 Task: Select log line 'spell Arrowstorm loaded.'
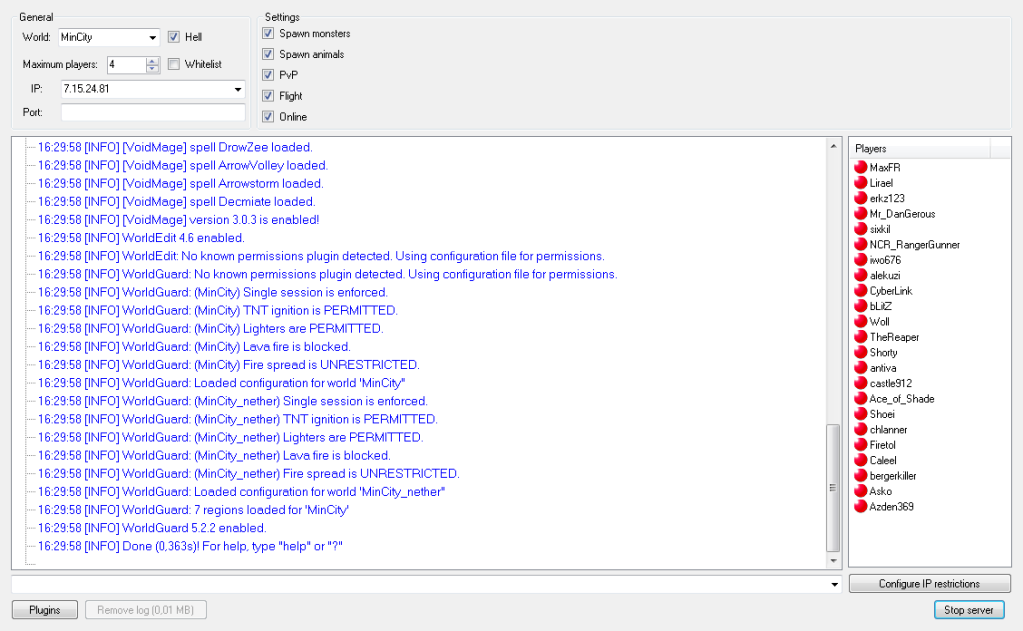pos(180,184)
